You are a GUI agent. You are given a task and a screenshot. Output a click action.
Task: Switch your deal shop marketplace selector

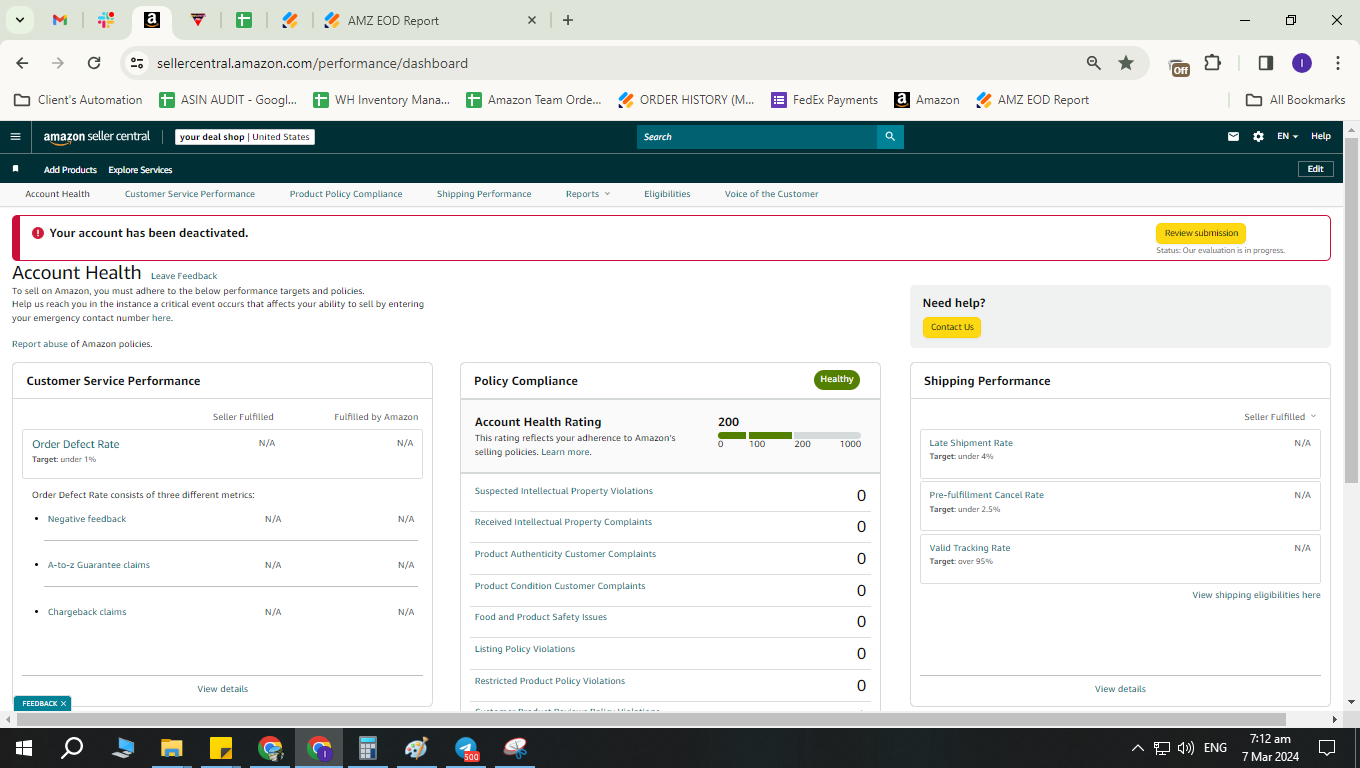click(x=245, y=137)
